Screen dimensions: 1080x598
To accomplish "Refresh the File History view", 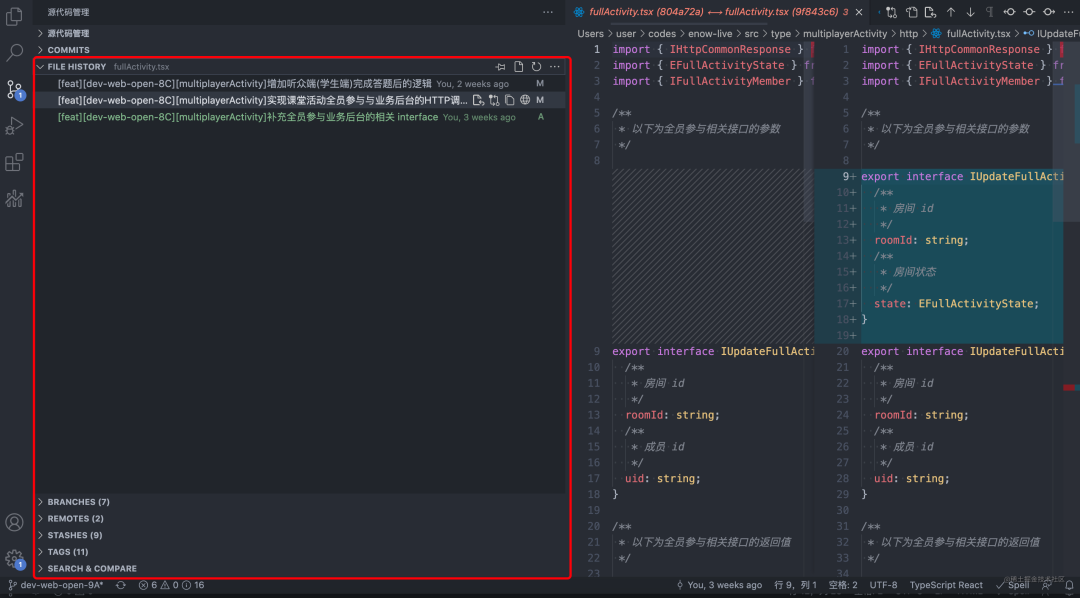I will click(537, 67).
